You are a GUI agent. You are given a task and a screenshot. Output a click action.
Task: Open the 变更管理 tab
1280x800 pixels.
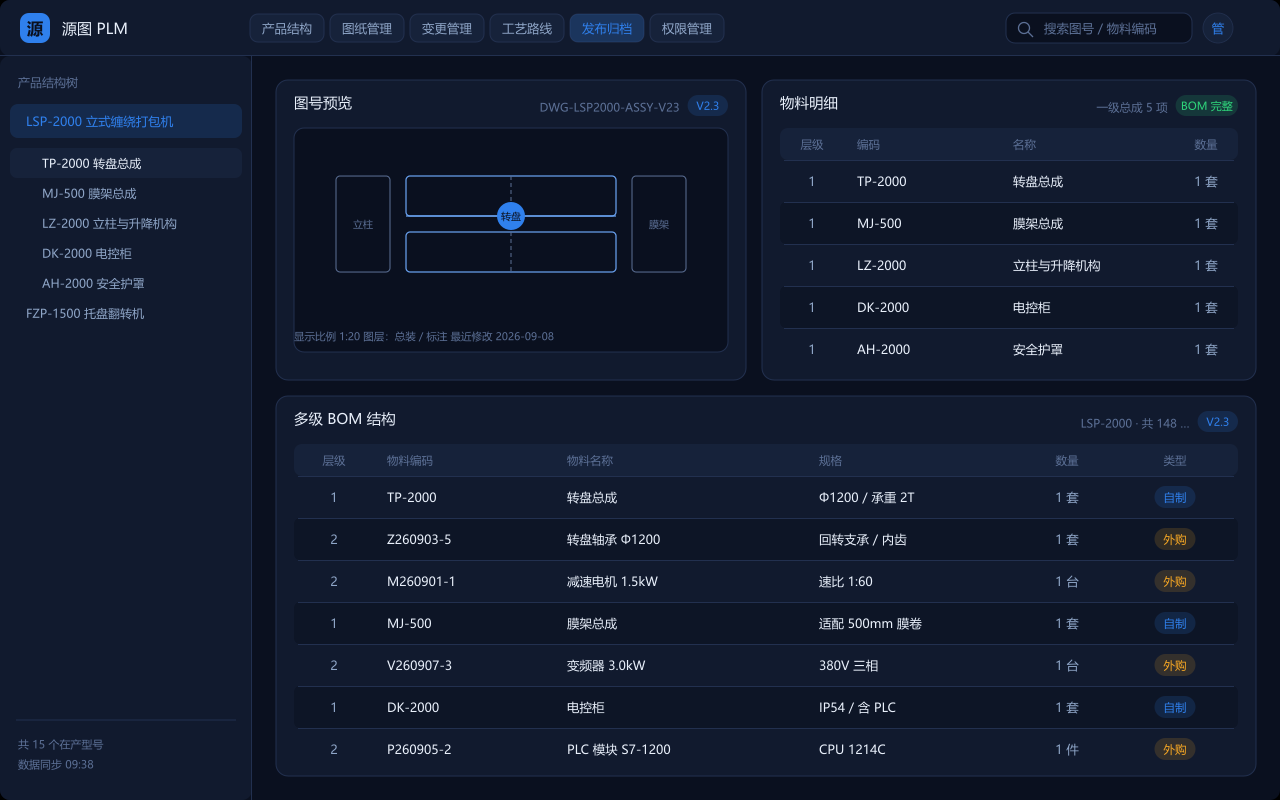[447, 28]
